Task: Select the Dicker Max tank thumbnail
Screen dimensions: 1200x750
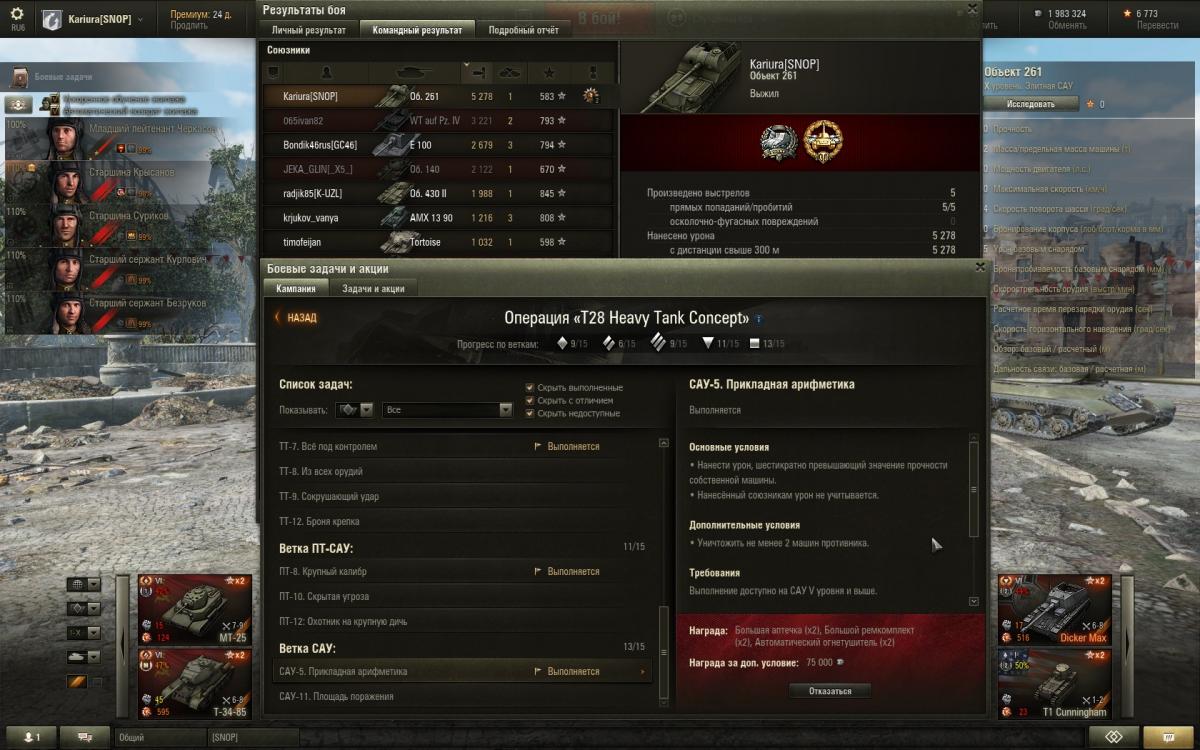Action: (x=1055, y=609)
